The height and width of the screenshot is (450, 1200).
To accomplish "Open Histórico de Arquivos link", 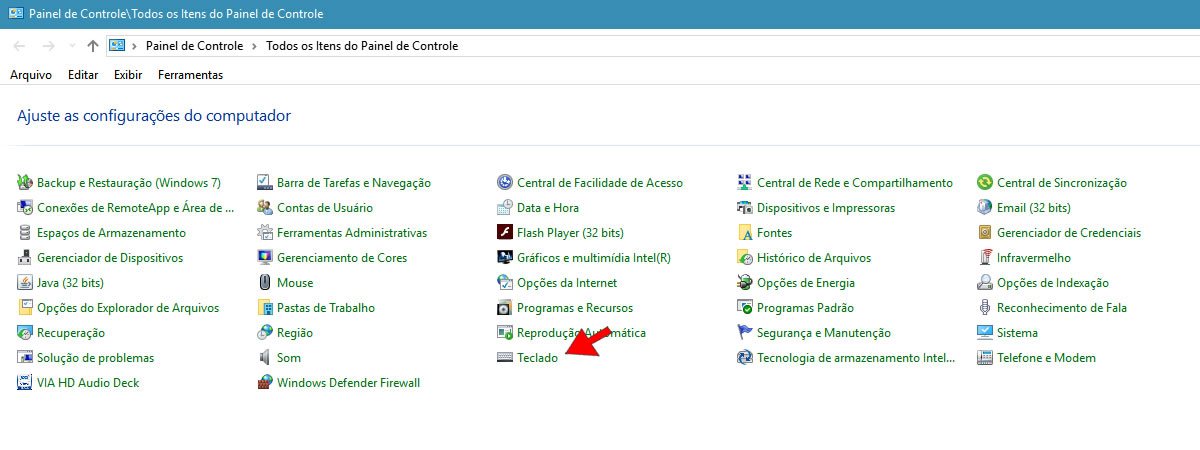I will [x=814, y=258].
